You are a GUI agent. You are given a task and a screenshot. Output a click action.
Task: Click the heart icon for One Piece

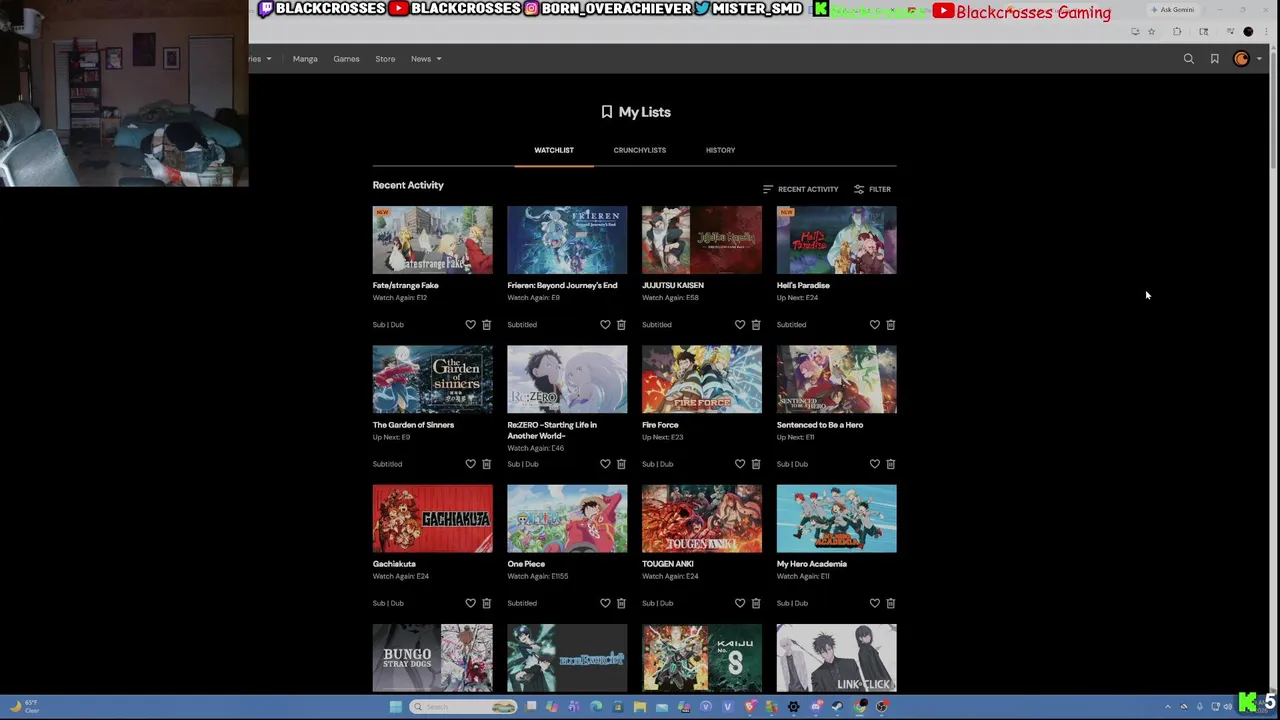(605, 603)
